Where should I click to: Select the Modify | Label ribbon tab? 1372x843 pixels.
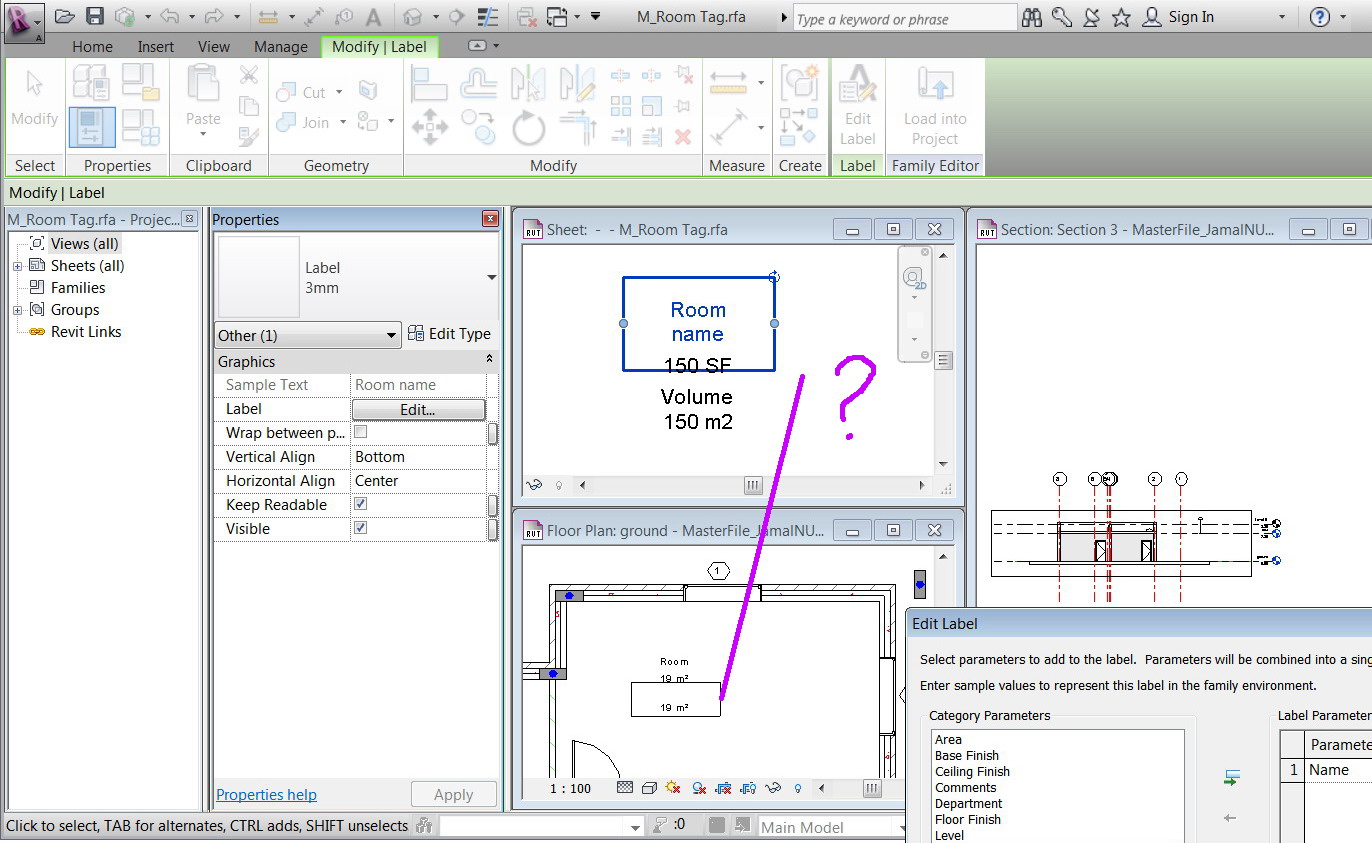point(379,46)
